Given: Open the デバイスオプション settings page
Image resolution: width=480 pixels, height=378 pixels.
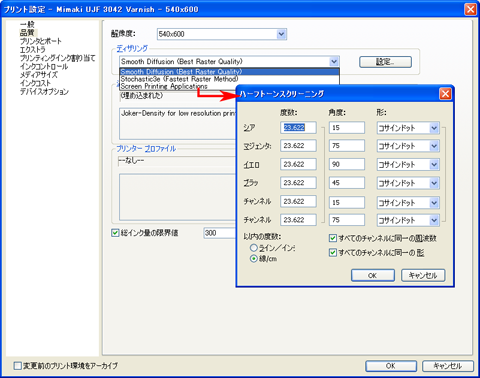Looking at the screenshot, I should pyautogui.click(x=44, y=91).
